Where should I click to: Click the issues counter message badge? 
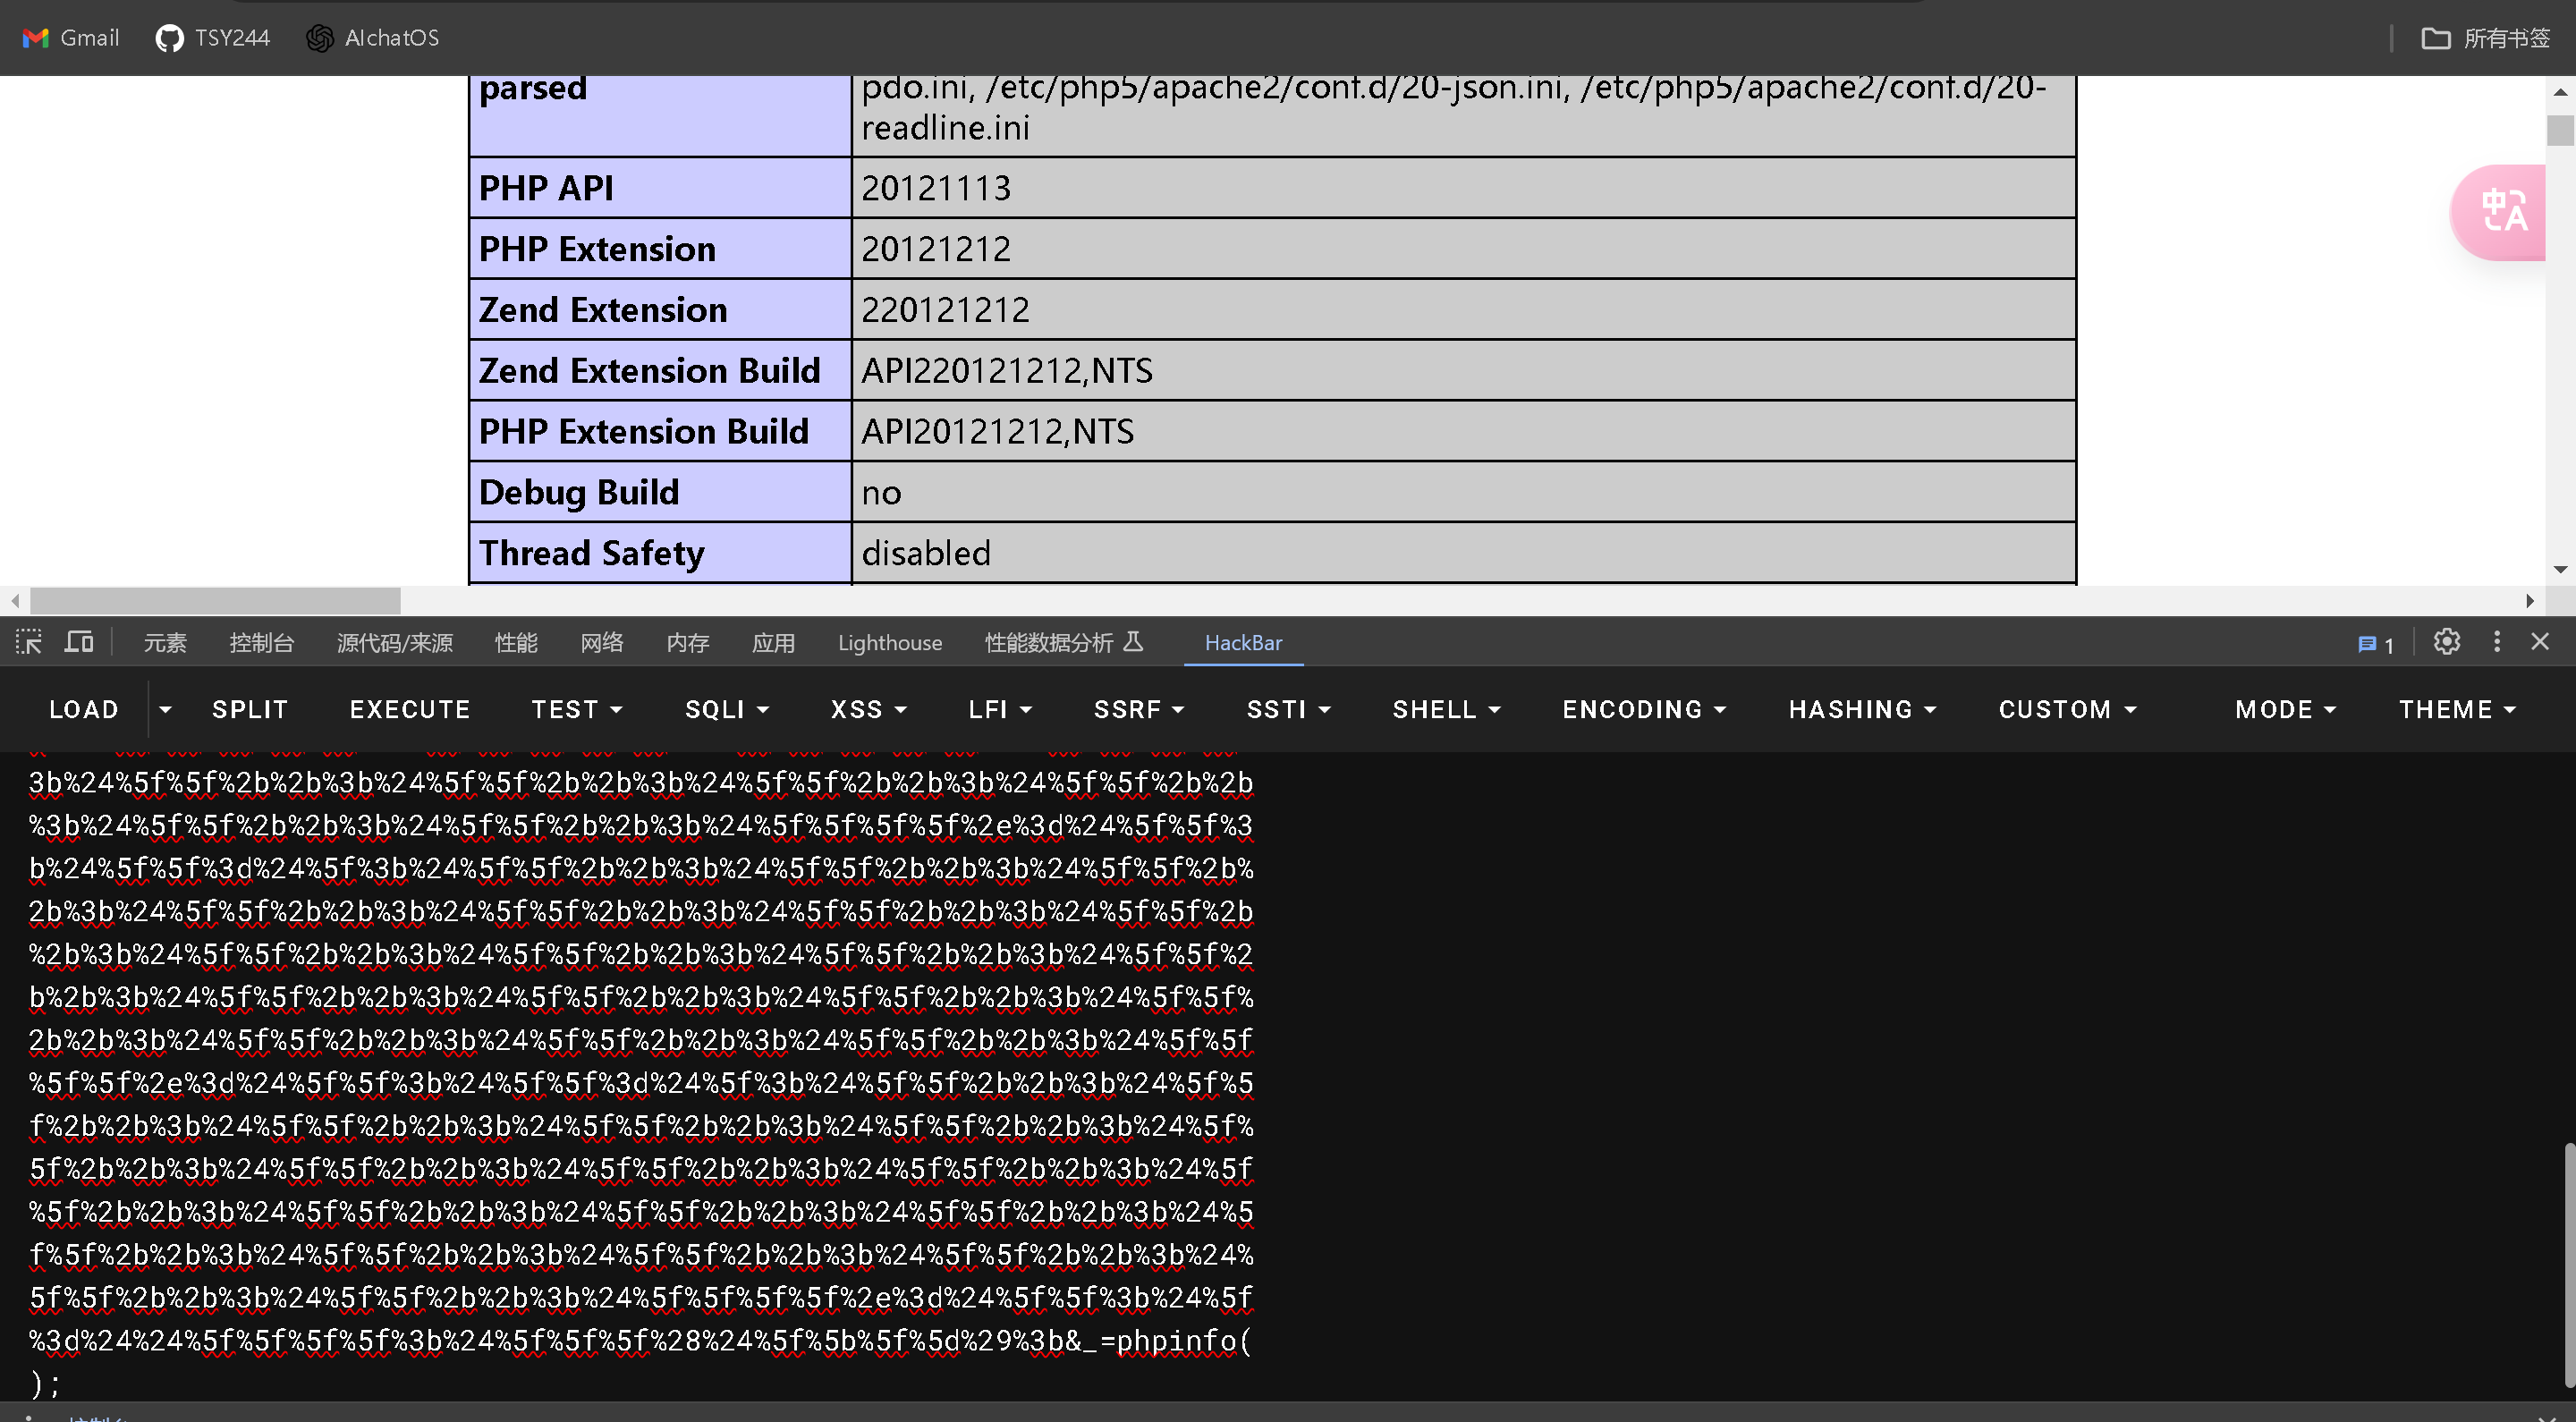[x=2375, y=645]
